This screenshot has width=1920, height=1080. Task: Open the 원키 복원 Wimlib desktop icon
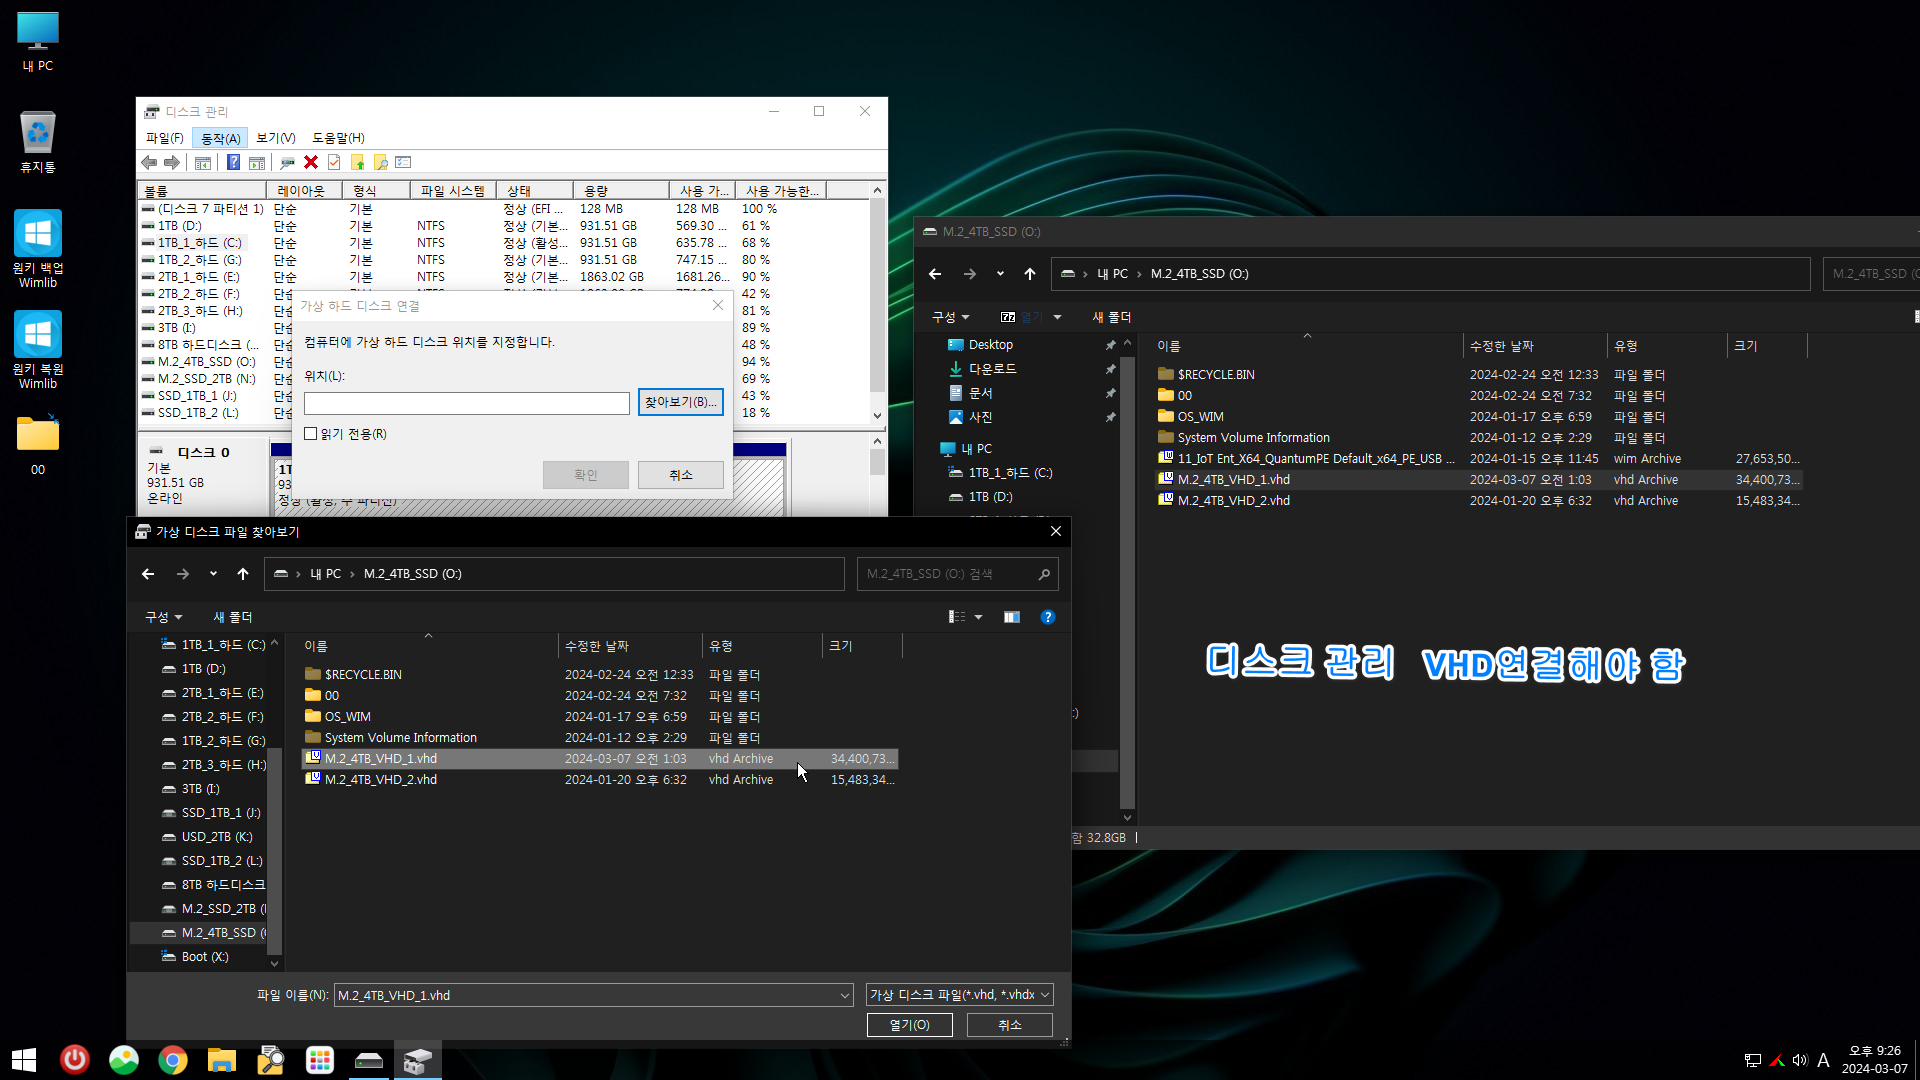(38, 351)
